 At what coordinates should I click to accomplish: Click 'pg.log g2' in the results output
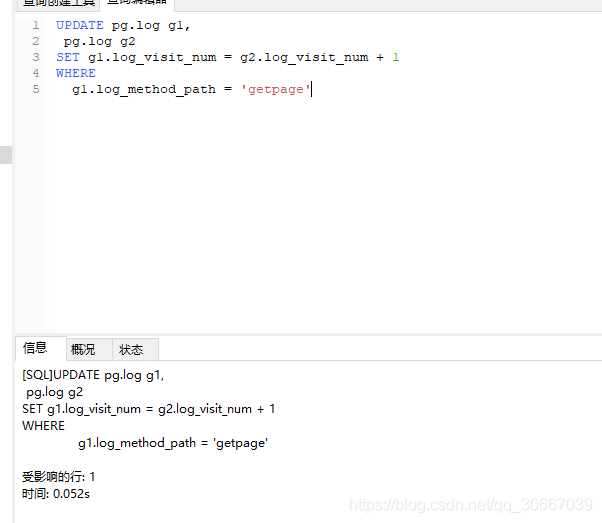point(55,392)
